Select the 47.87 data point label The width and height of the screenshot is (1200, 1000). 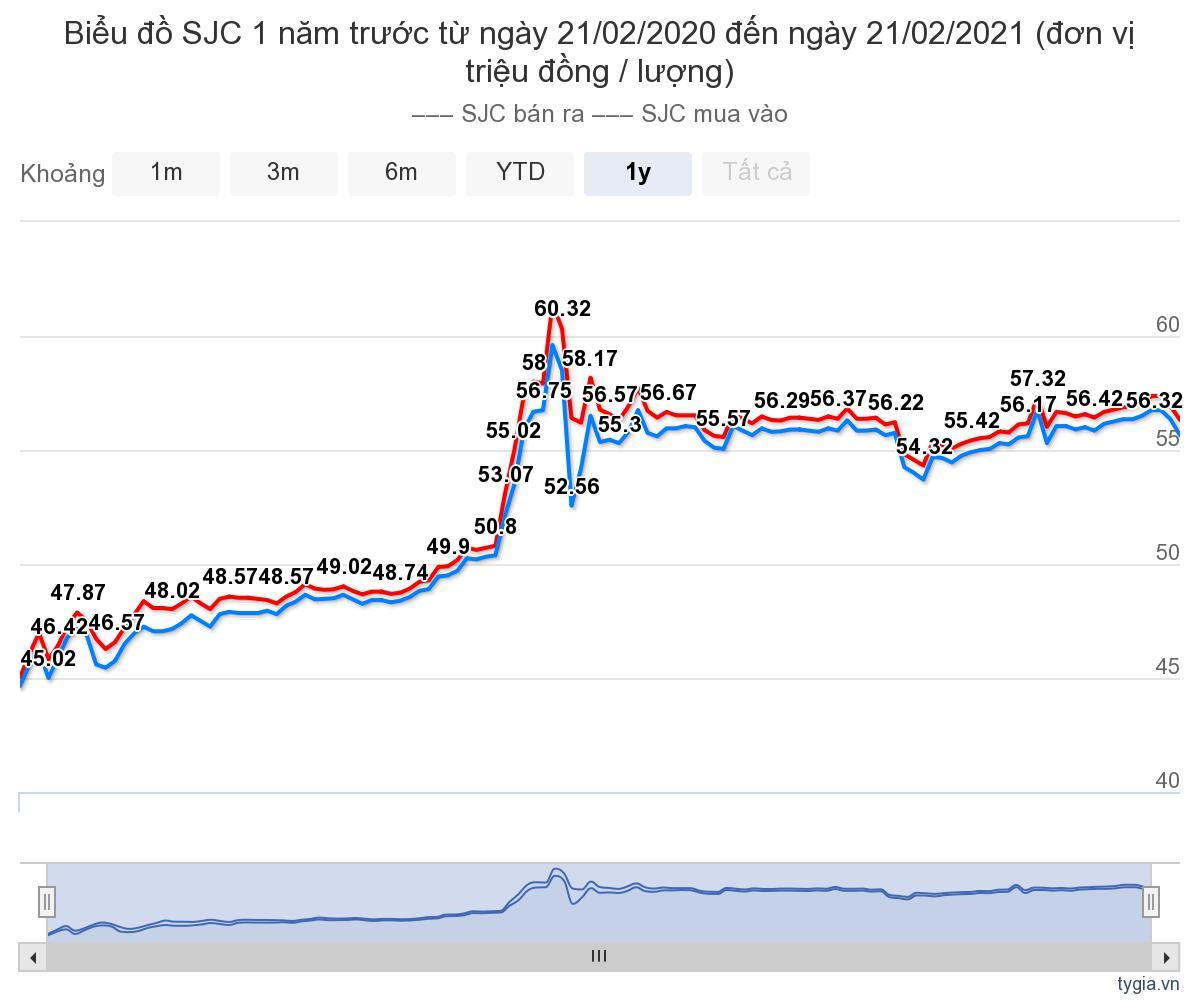77,593
